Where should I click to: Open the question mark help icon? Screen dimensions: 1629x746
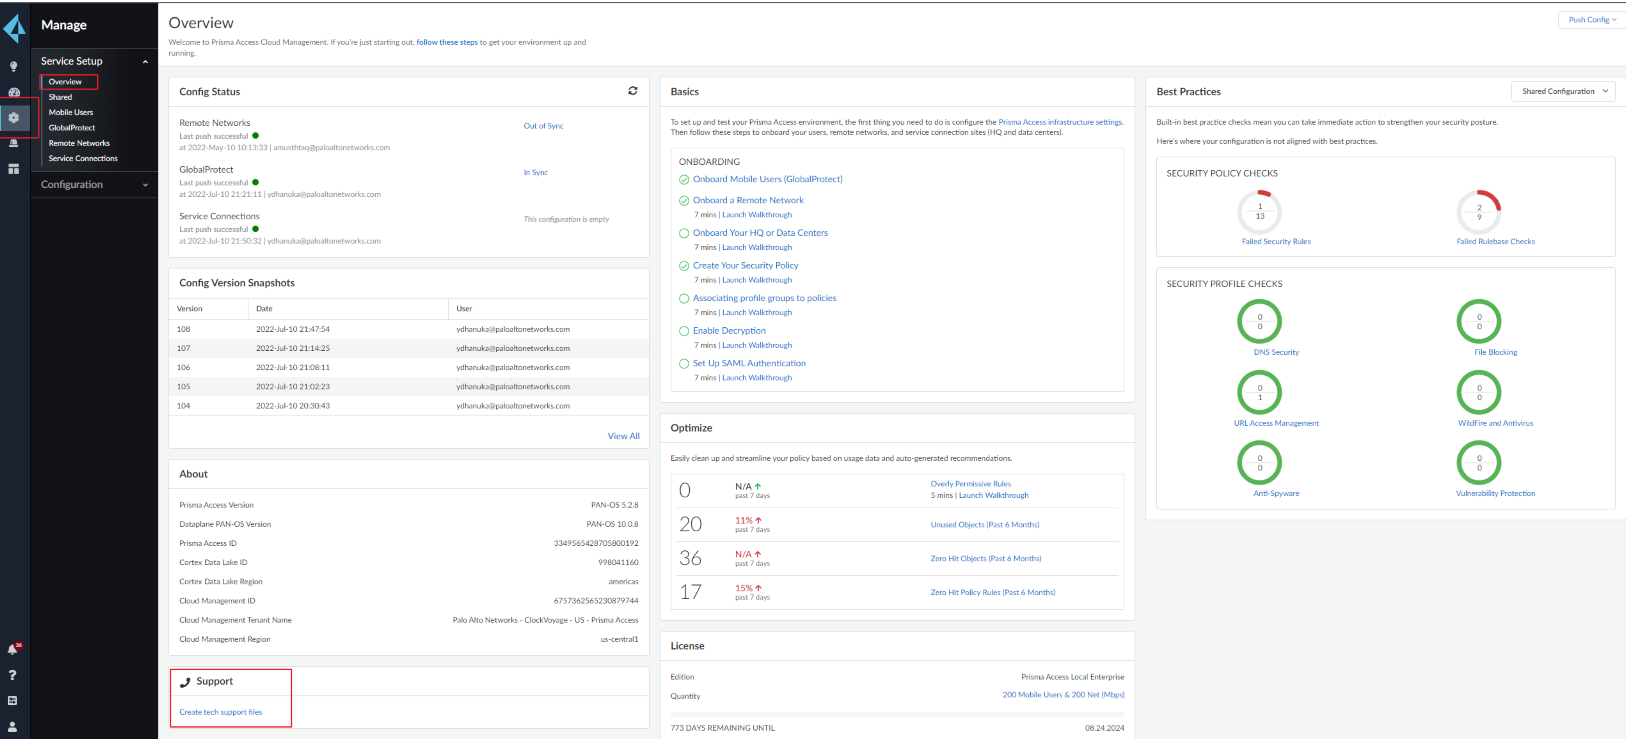(13, 676)
